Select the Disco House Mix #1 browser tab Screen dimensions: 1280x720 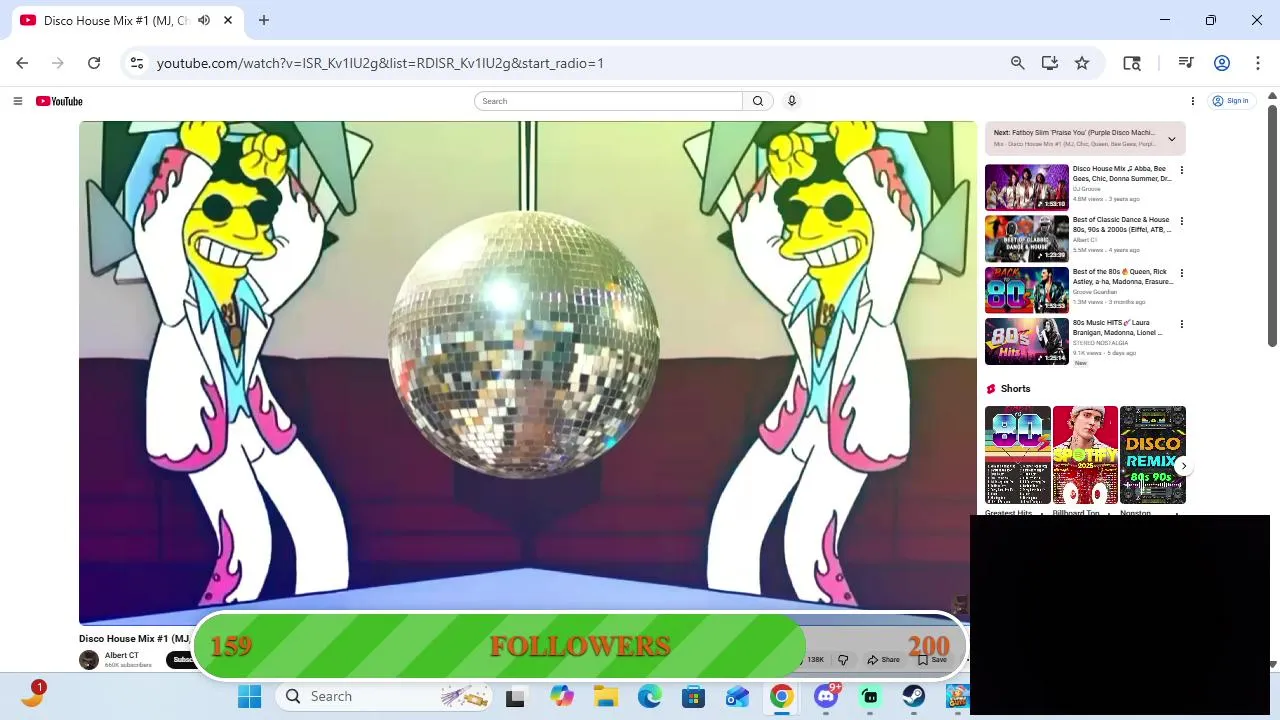[127, 20]
